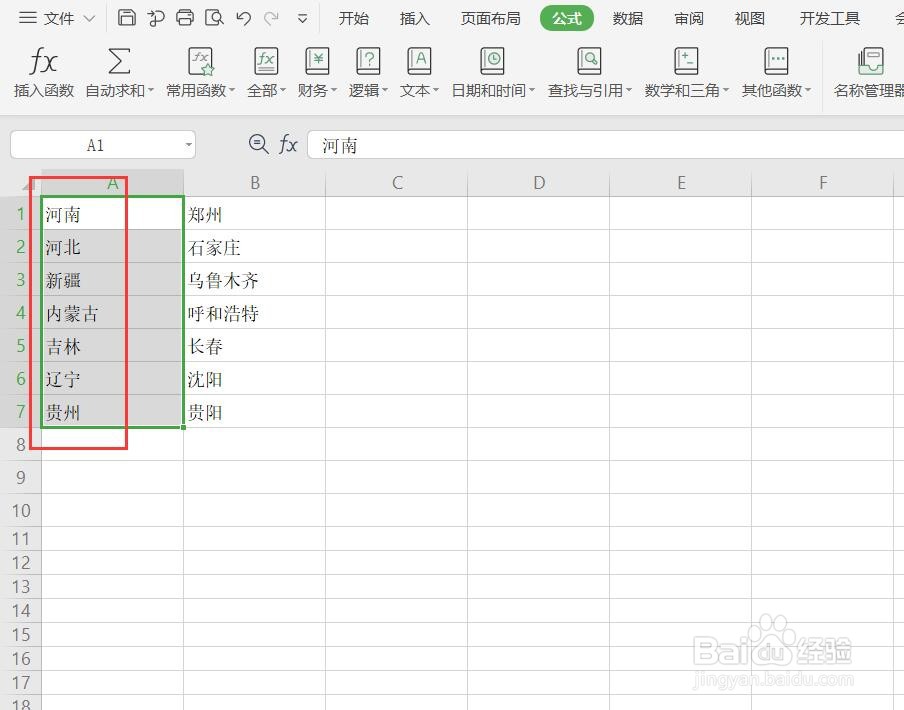The height and width of the screenshot is (710, 904).
Task: Click the fx button beside the formula bar
Action: 289,144
